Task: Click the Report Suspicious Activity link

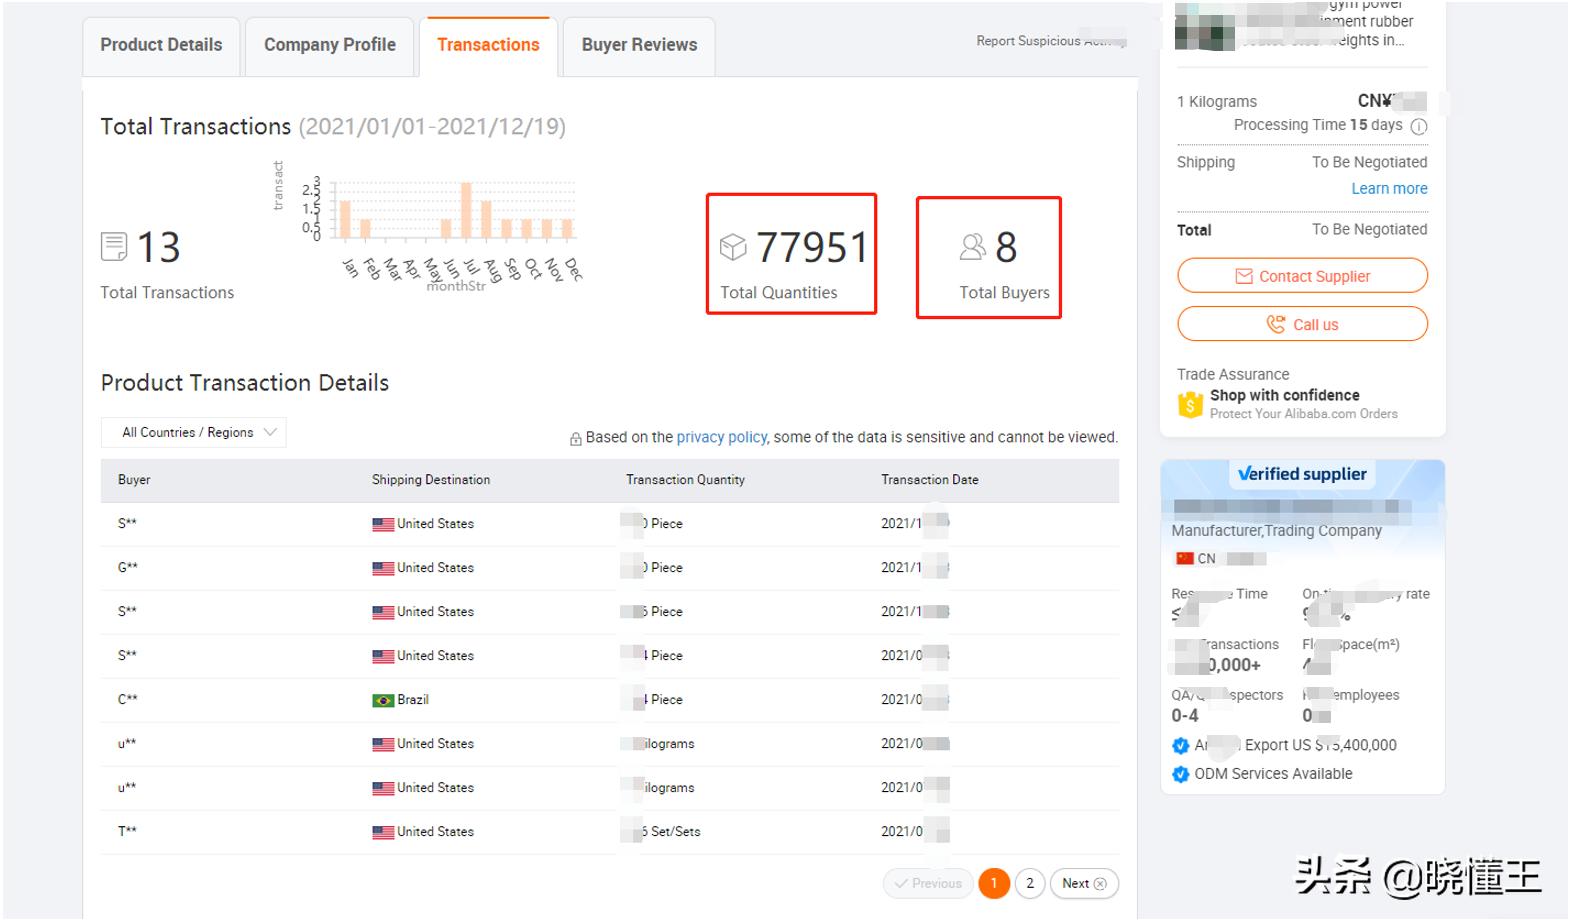Action: click(x=1050, y=41)
